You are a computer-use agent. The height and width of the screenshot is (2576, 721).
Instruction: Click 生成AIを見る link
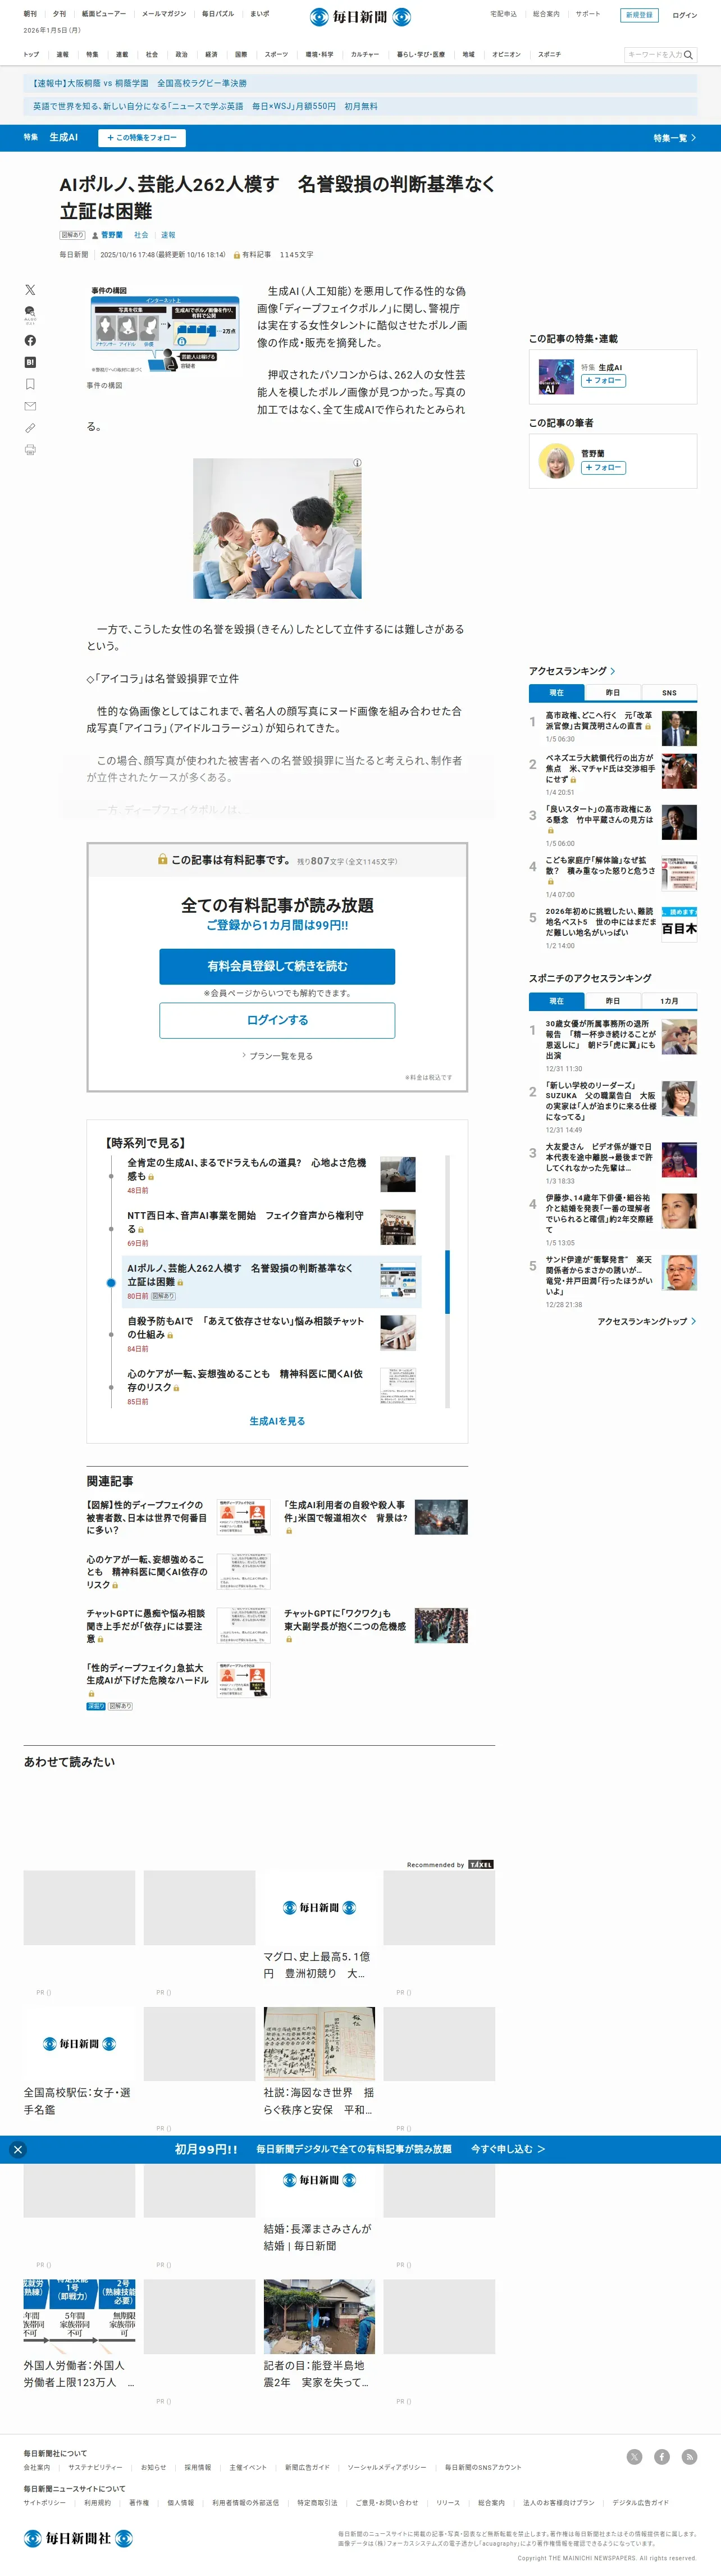277,1421
